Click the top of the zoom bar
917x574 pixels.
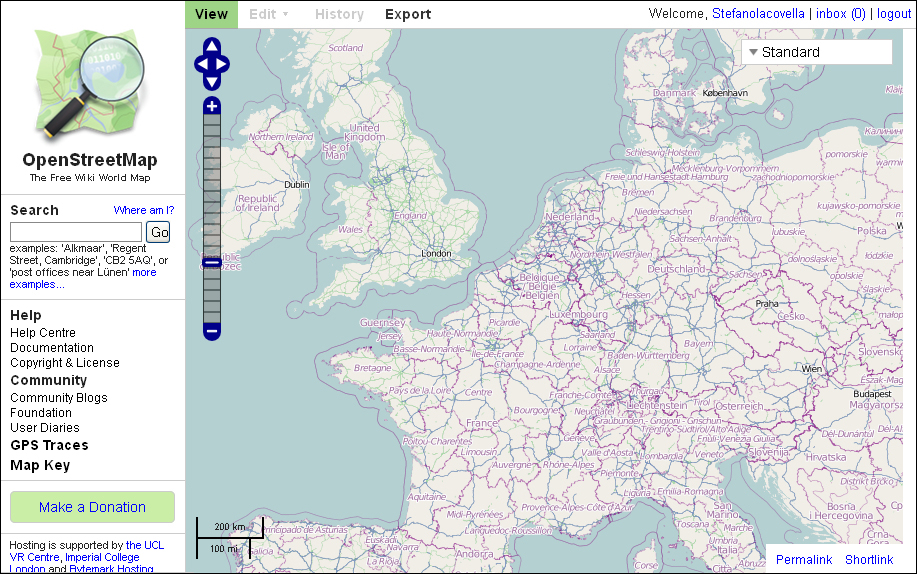click(x=212, y=119)
